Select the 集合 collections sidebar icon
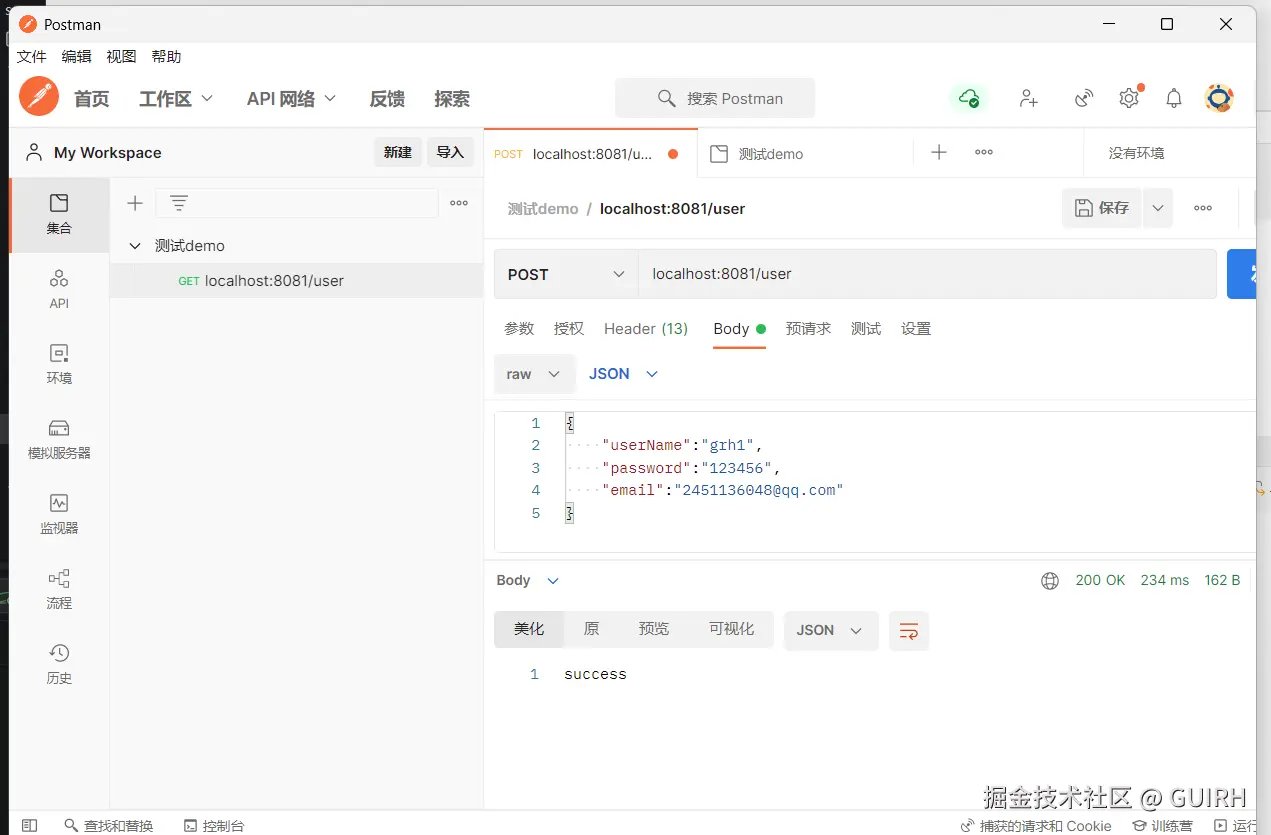Screen dimensions: 1271x835 (59, 214)
